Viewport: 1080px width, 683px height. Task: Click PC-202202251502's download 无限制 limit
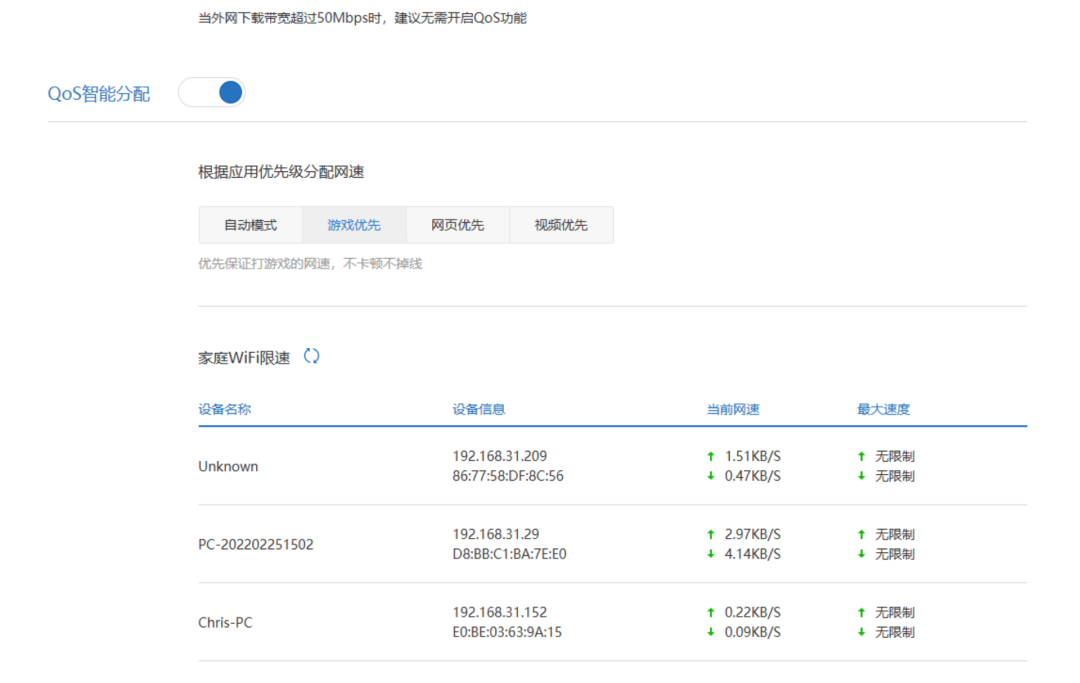(x=895, y=554)
